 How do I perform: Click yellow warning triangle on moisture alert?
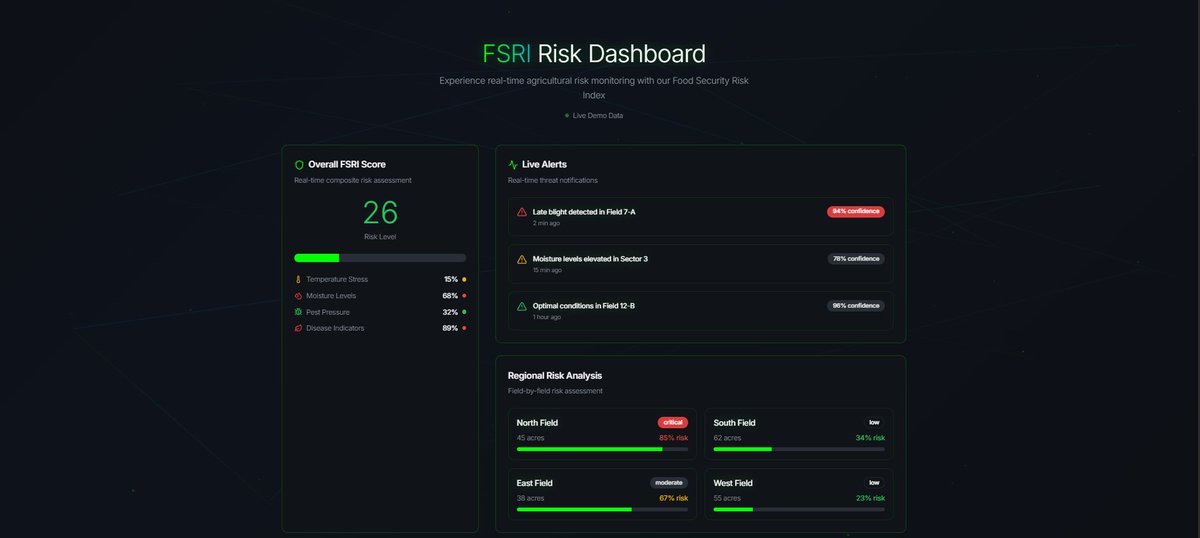click(x=522, y=259)
